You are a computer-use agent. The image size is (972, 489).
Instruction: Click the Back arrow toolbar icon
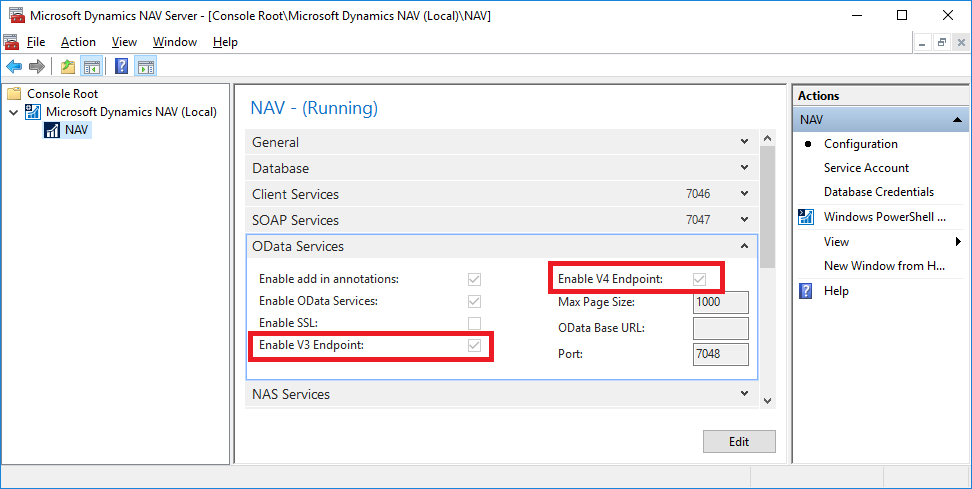[14, 66]
